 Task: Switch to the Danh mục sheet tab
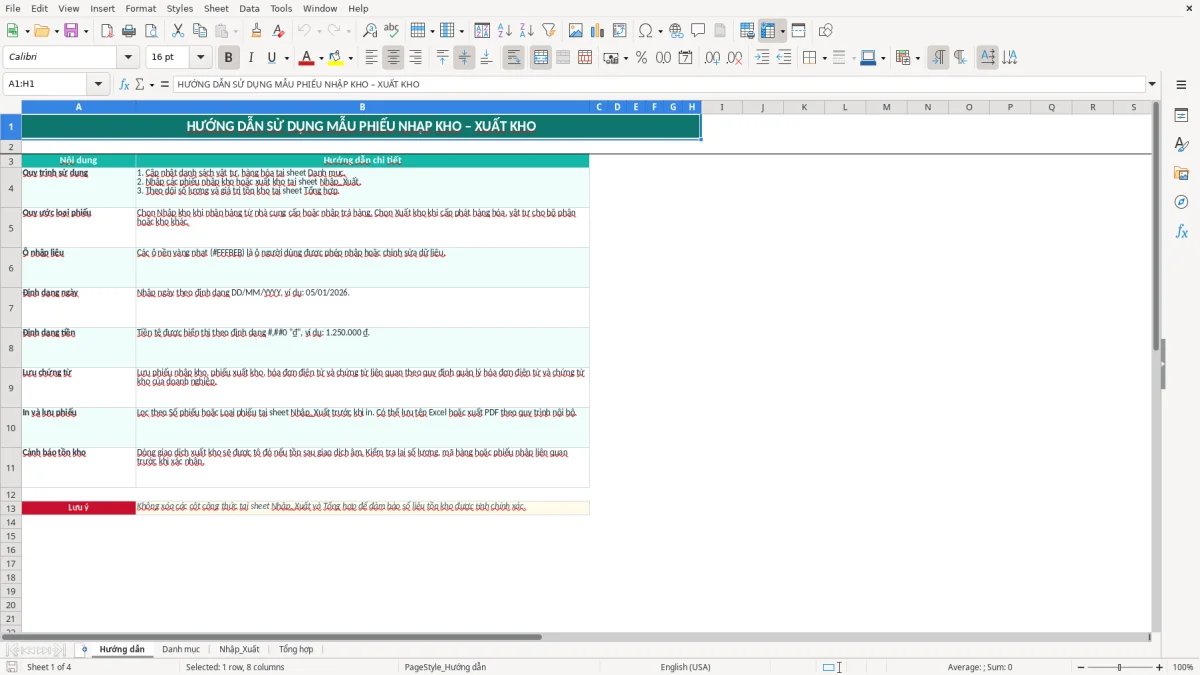pyautogui.click(x=181, y=649)
